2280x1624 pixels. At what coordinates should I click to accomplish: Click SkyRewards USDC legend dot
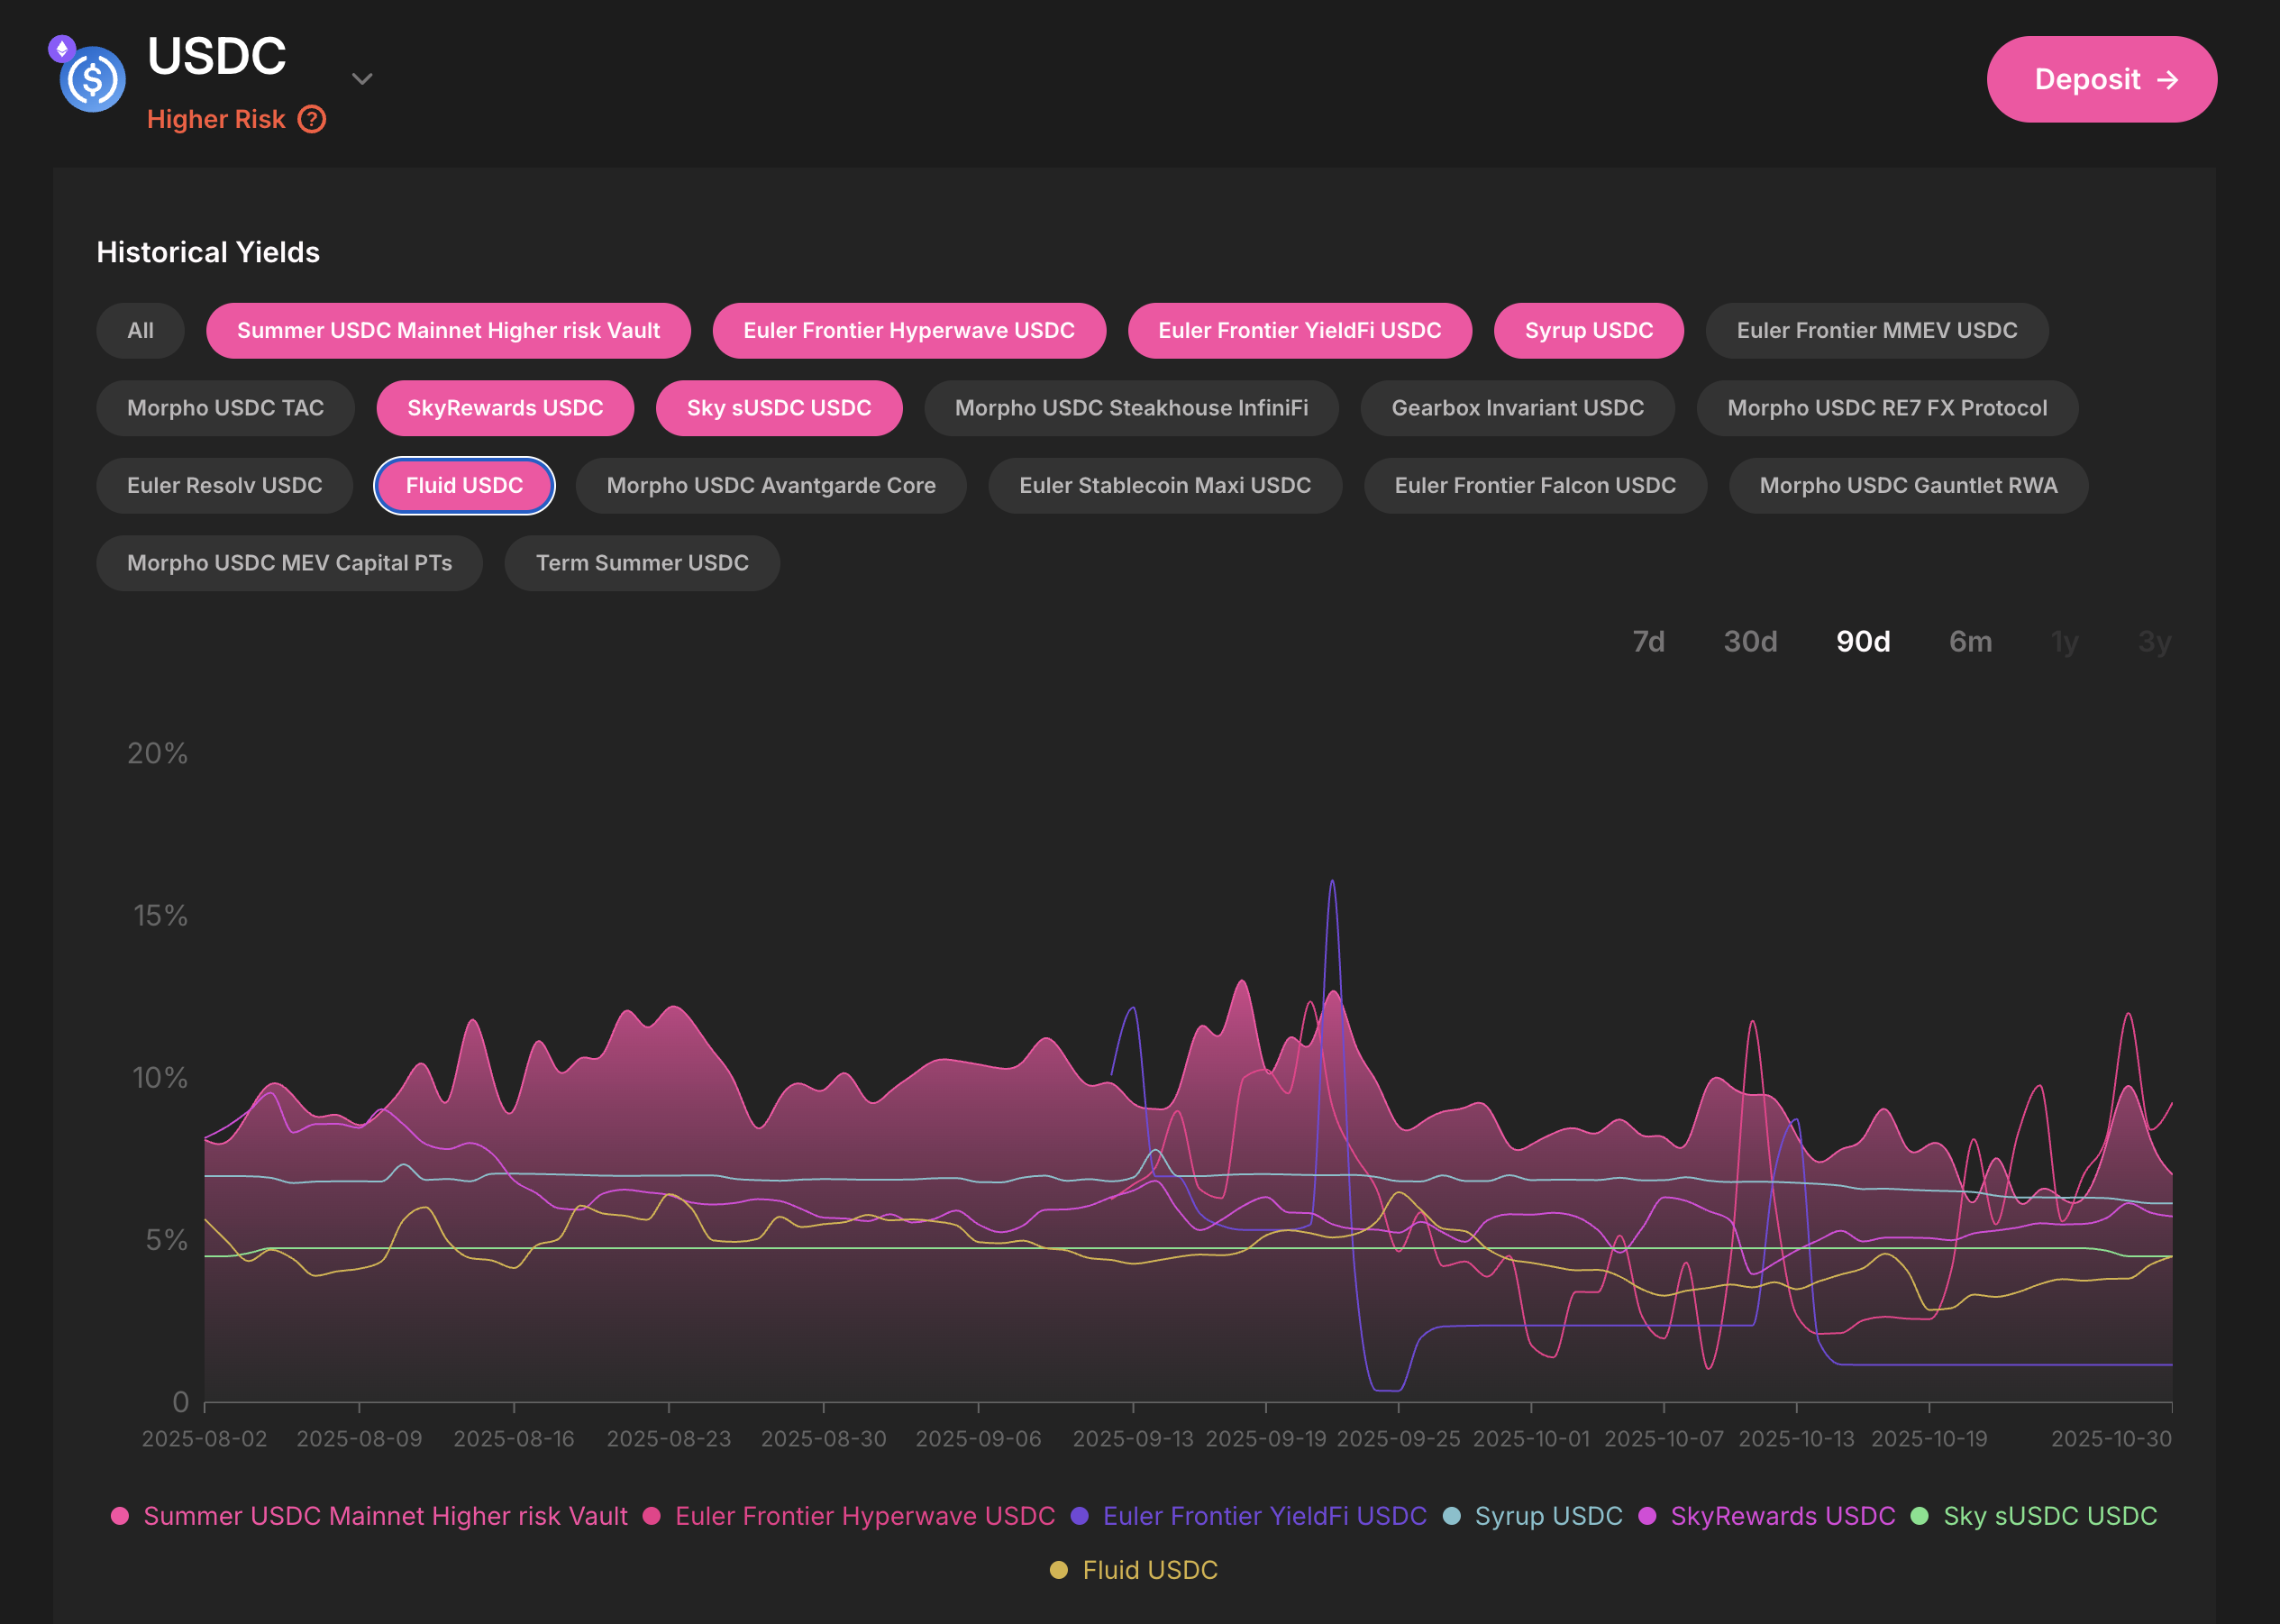tap(1646, 1516)
